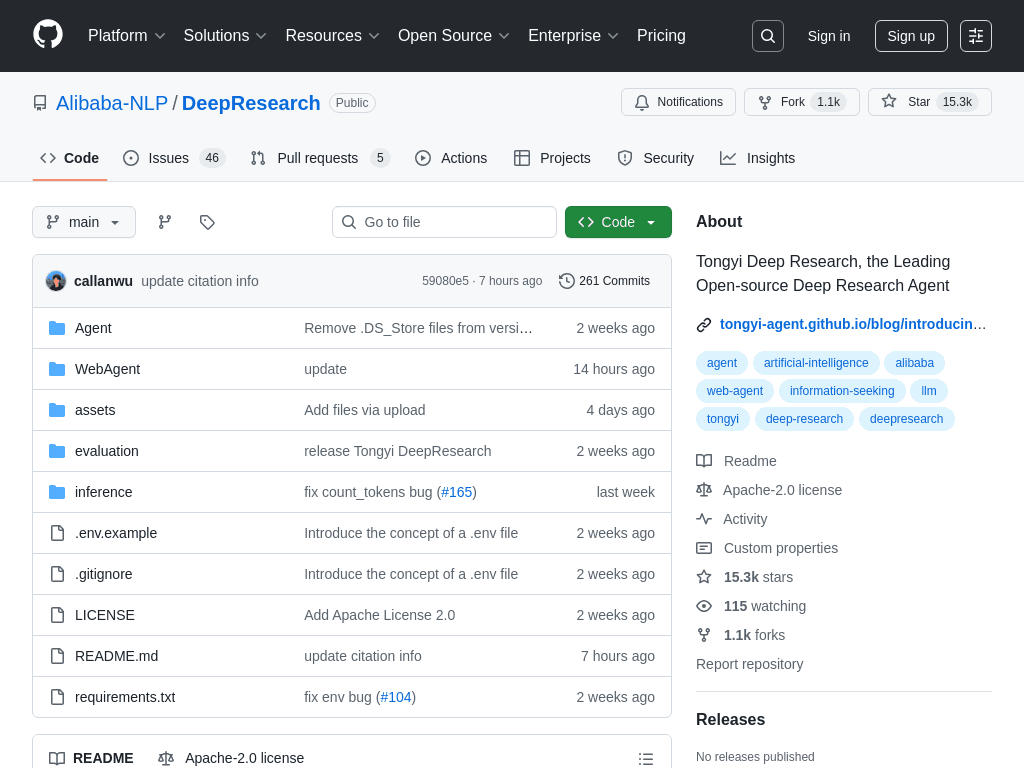
Task: Open the search magnifier icon in header
Action: pyautogui.click(x=768, y=36)
